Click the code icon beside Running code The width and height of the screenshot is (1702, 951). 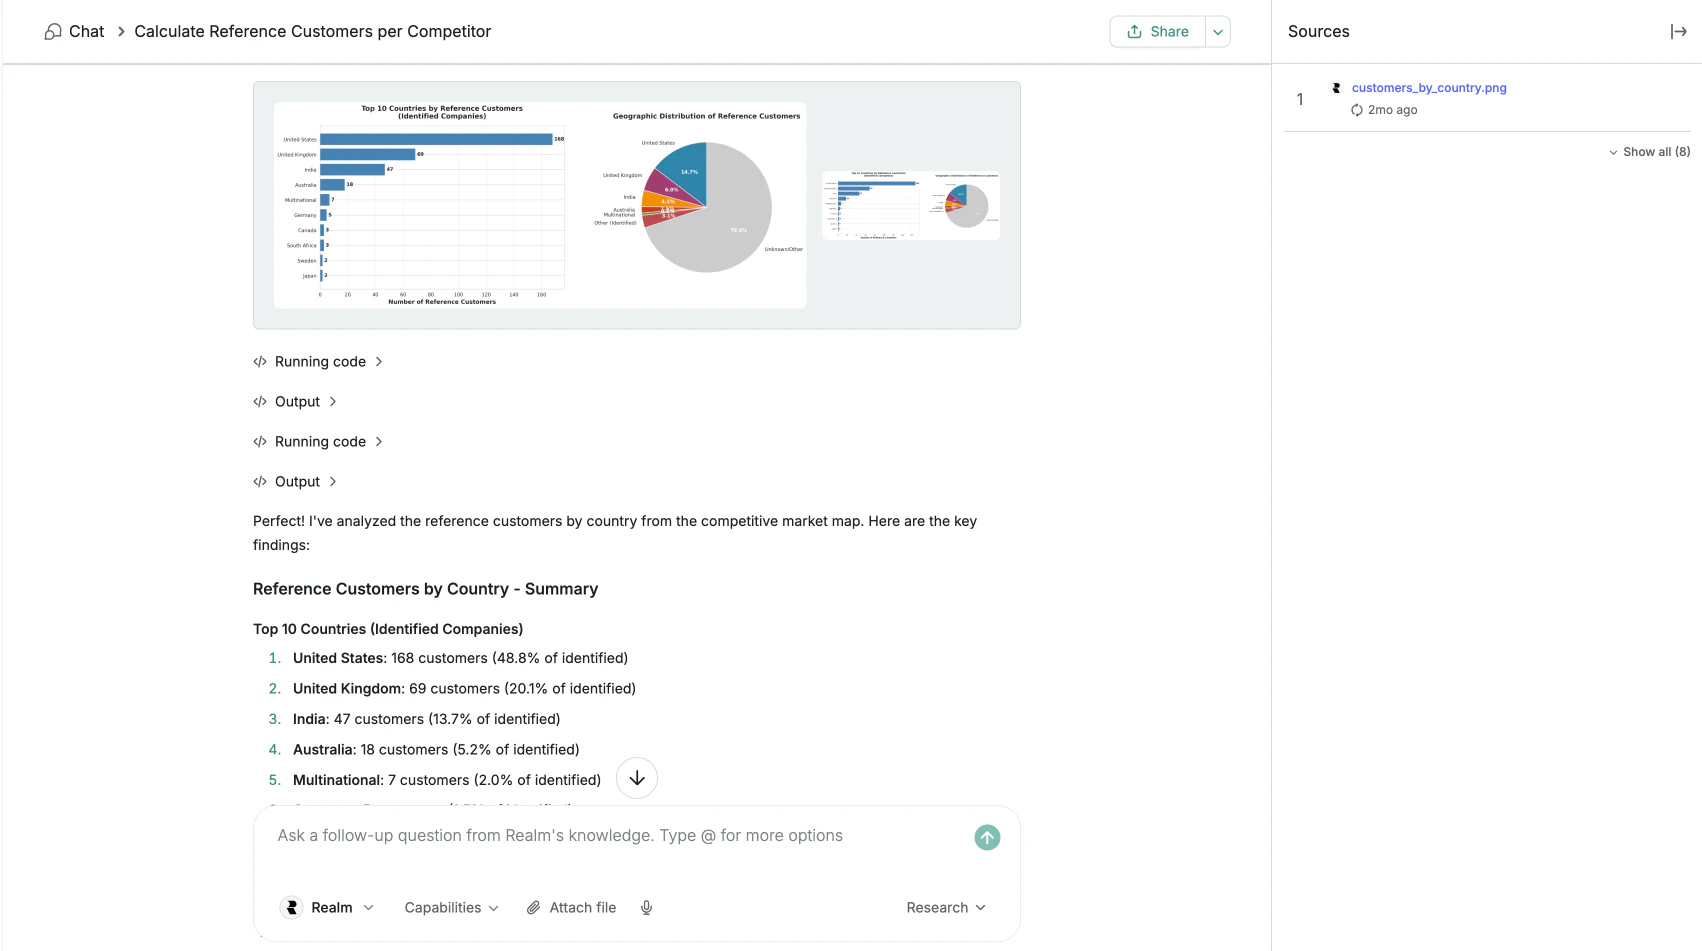point(260,361)
